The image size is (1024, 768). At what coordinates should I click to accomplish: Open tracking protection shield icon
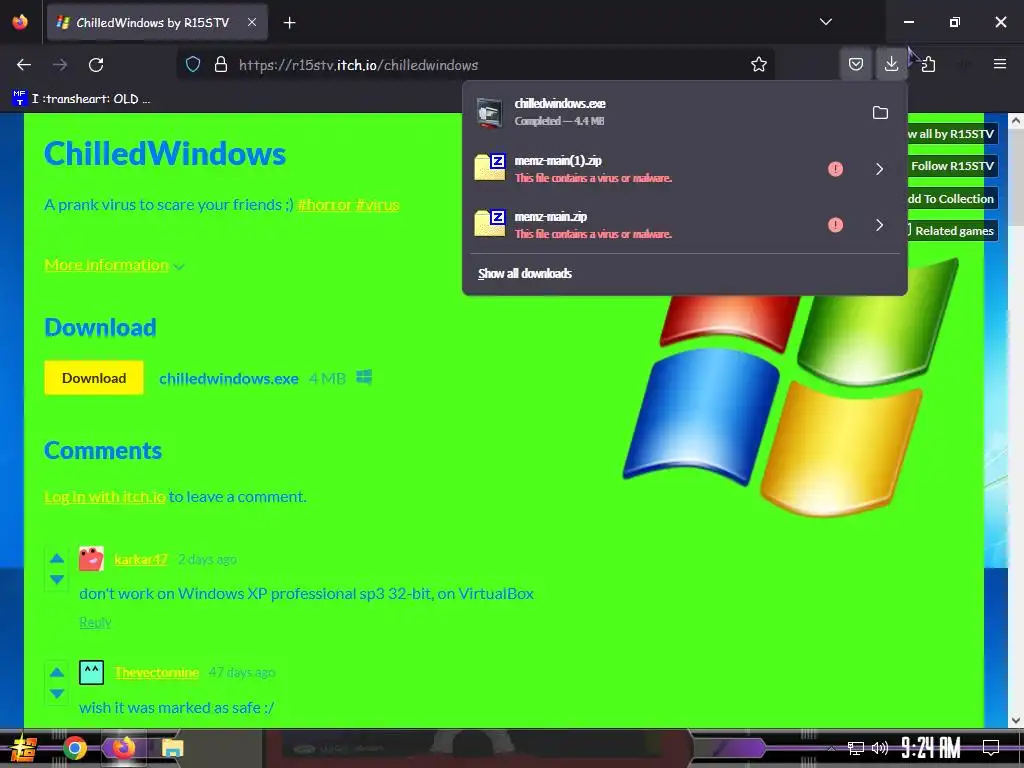(193, 65)
